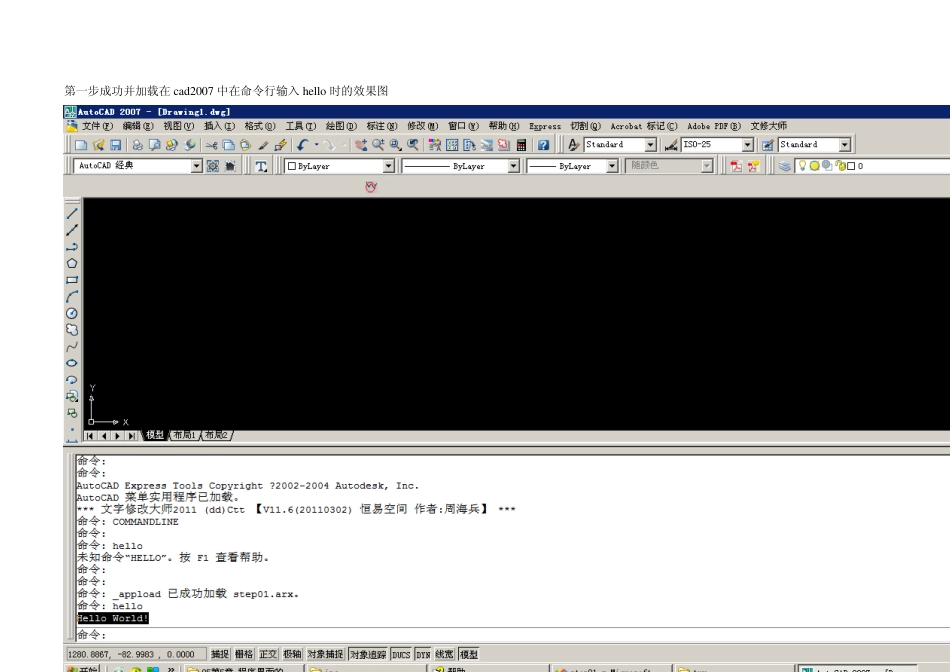Screen dimensions: 950x672
Task: Click the first red PDF icon
Action: click(736, 166)
